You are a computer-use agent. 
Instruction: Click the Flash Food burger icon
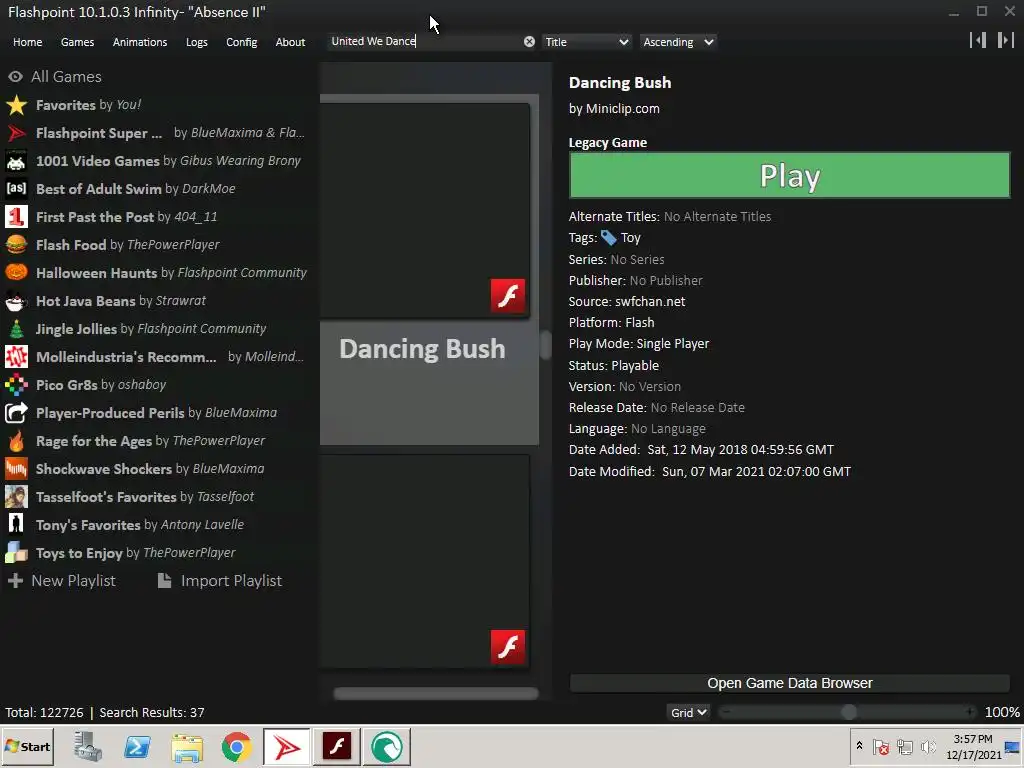click(x=16, y=245)
